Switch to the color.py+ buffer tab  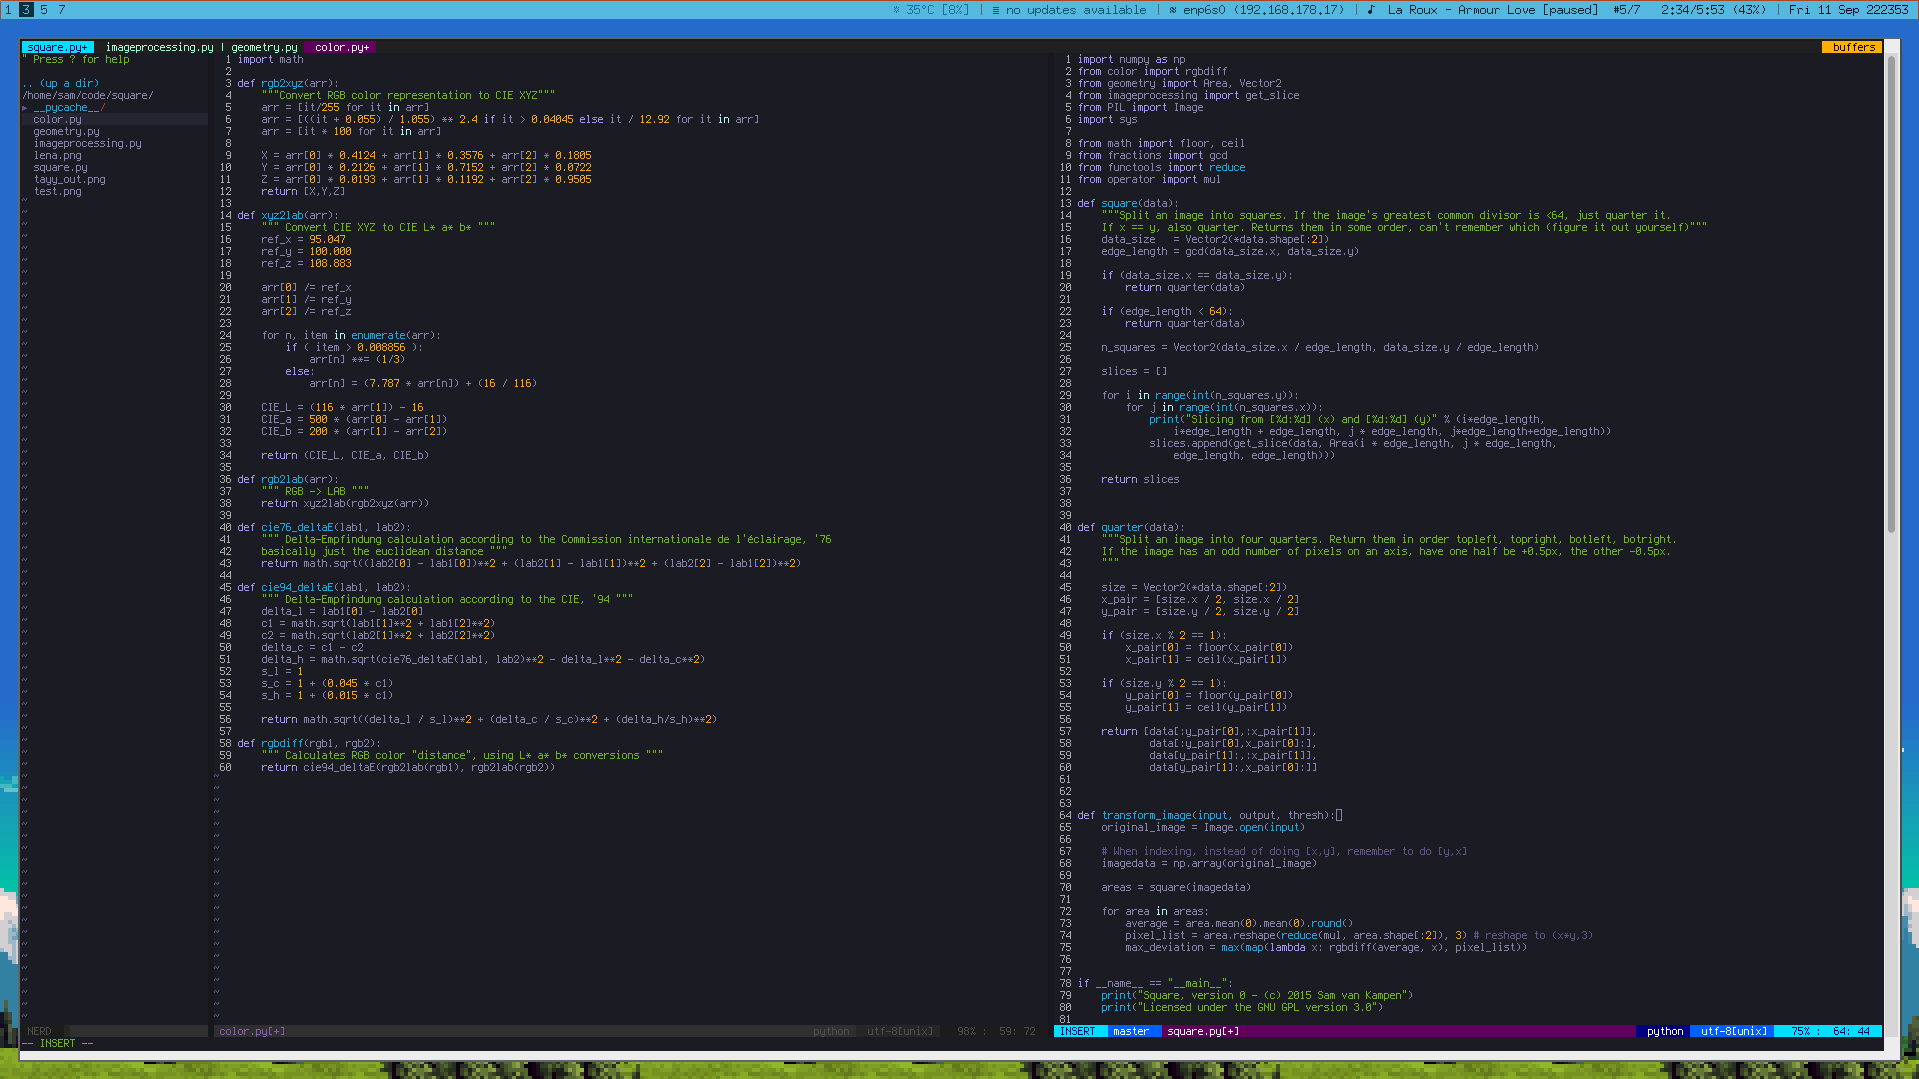click(341, 47)
